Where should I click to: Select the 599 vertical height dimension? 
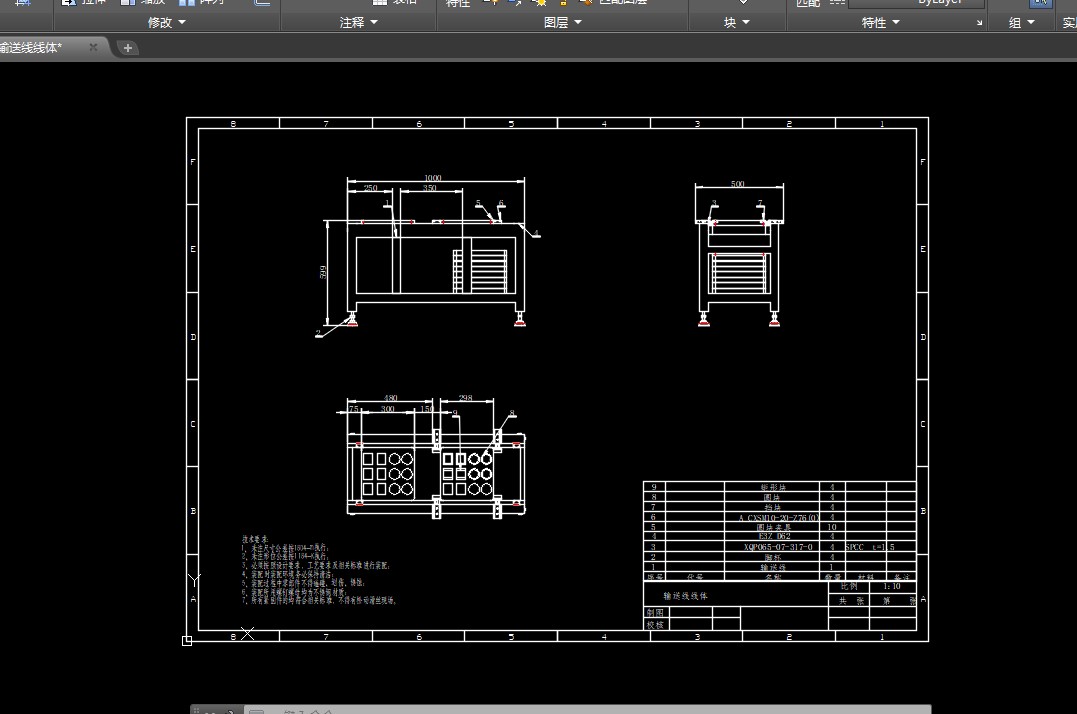[x=323, y=272]
